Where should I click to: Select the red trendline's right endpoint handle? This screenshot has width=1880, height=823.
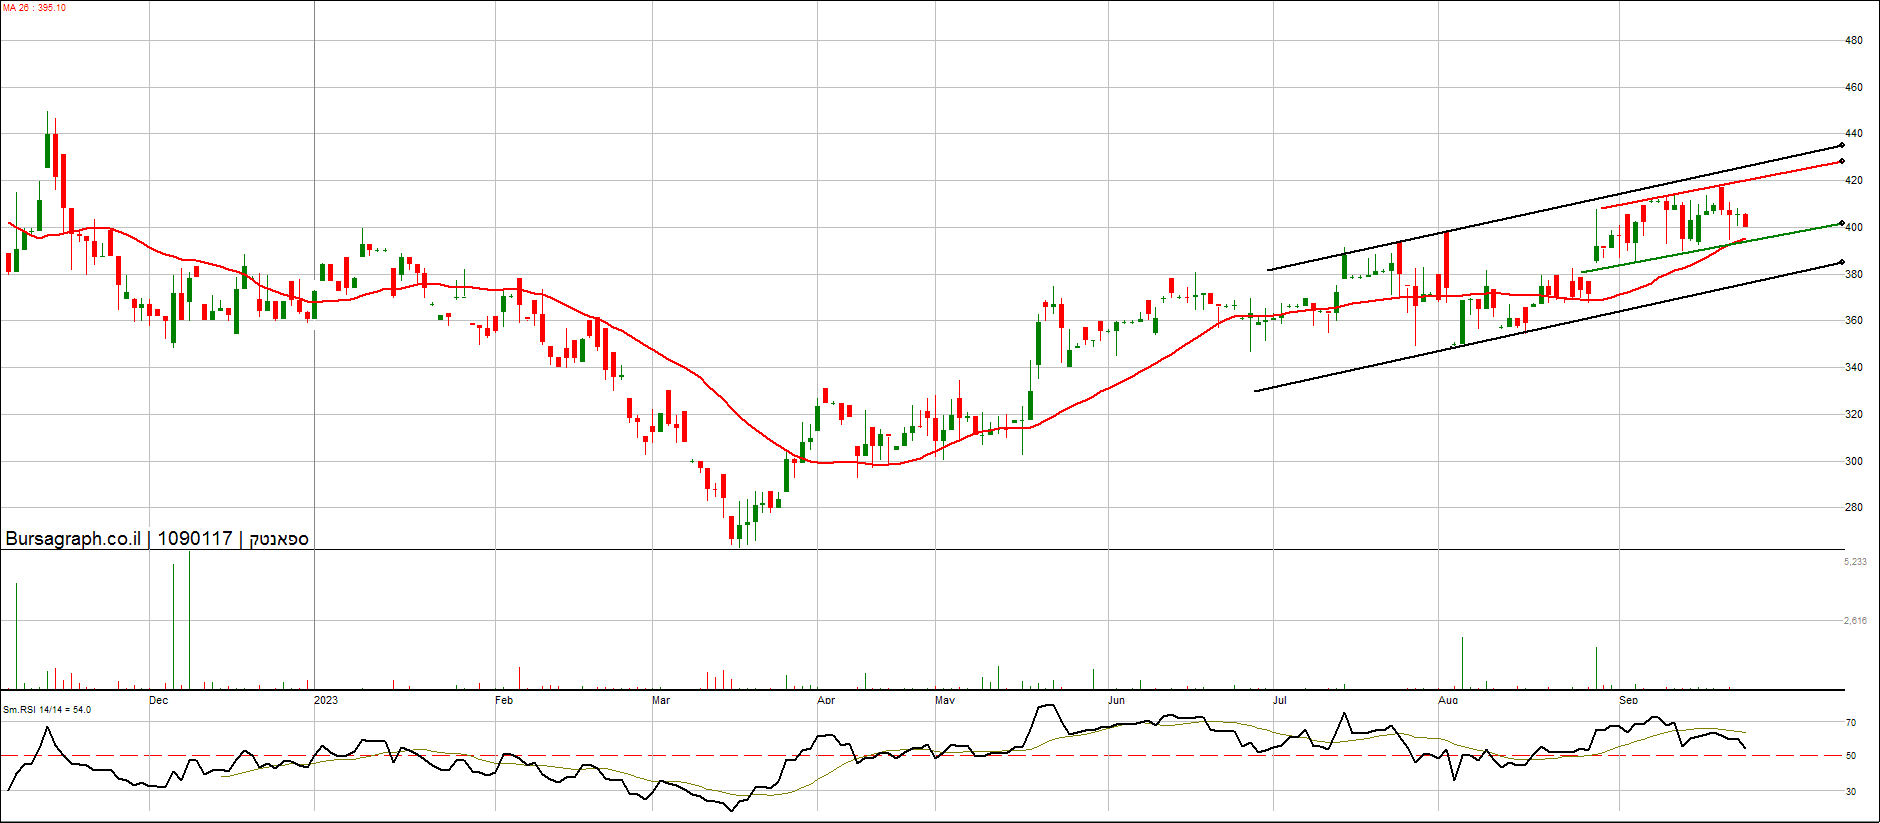point(1841,161)
